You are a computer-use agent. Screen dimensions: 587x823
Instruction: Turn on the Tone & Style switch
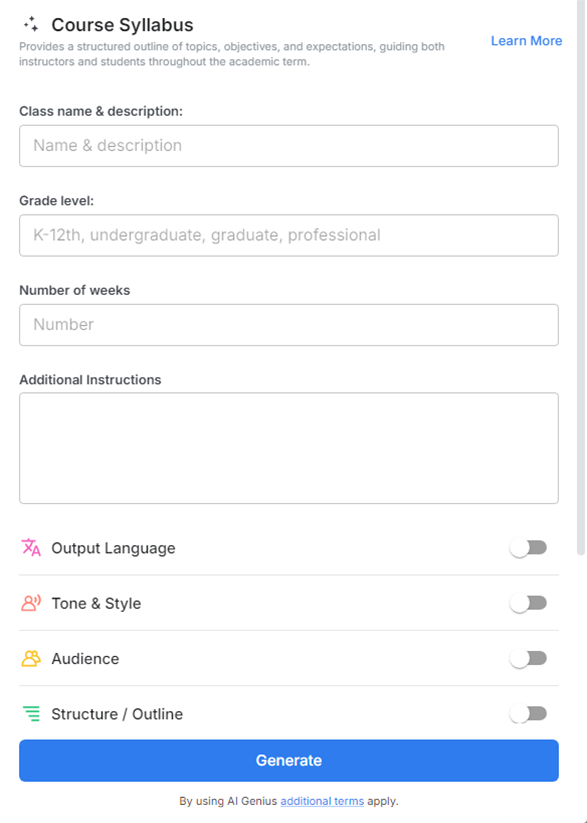coord(529,603)
